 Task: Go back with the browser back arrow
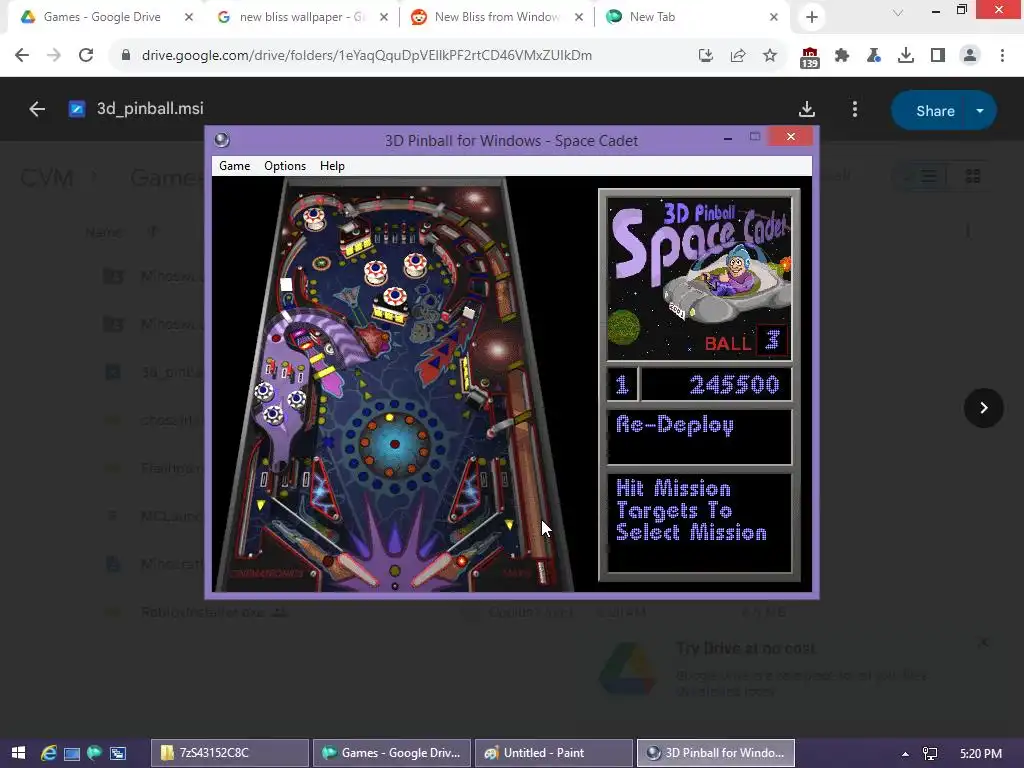[22, 56]
